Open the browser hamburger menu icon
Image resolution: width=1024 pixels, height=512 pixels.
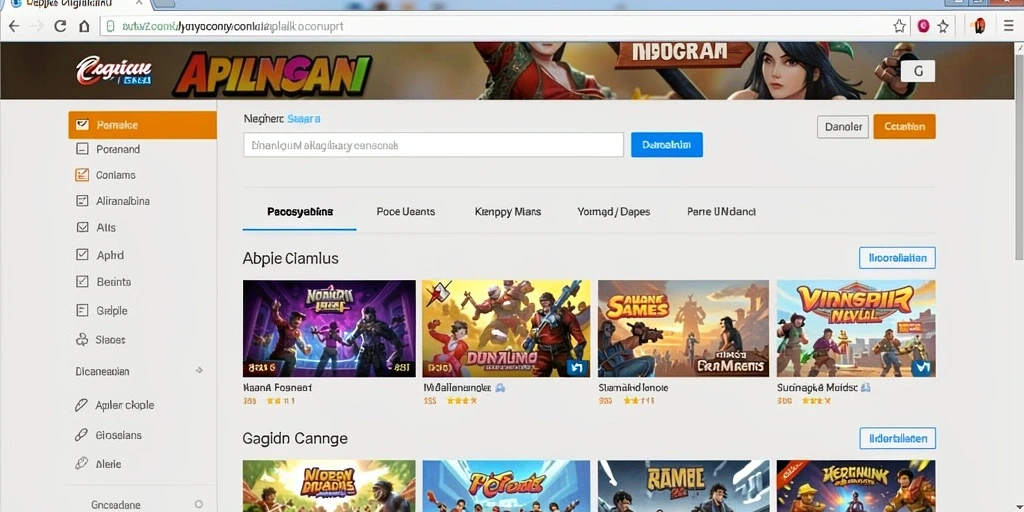[1009, 26]
